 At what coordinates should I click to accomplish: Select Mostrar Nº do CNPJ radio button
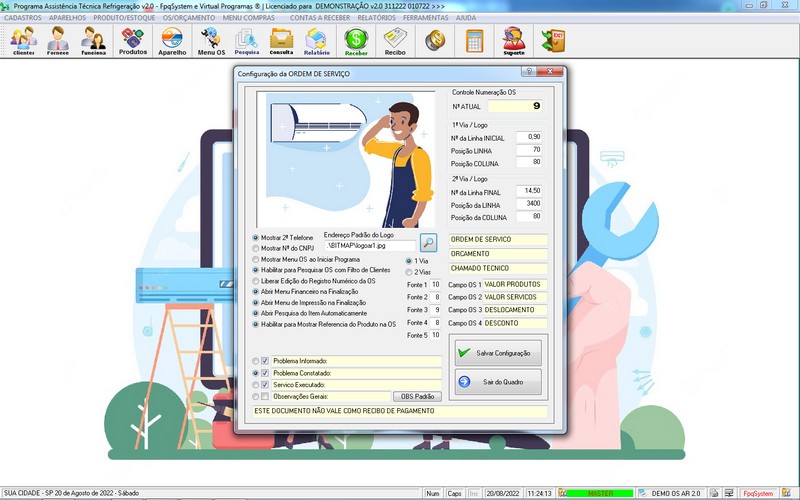[256, 248]
